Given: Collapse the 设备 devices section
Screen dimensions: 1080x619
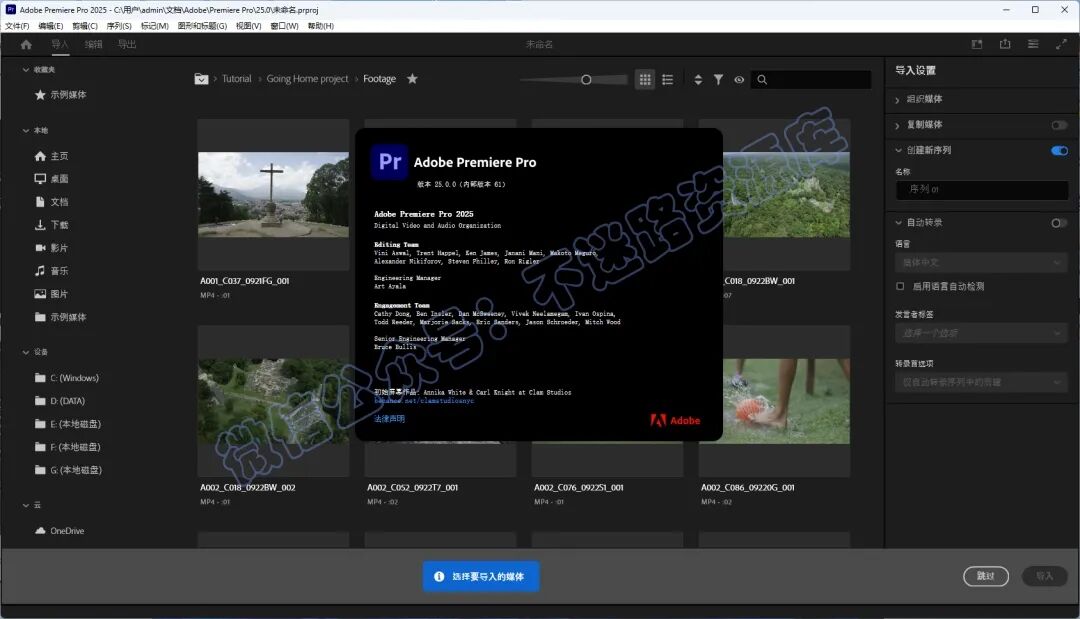Looking at the screenshot, I should coord(26,352).
